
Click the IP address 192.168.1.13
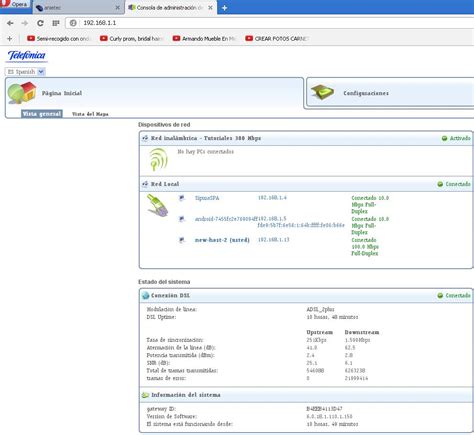274,240
